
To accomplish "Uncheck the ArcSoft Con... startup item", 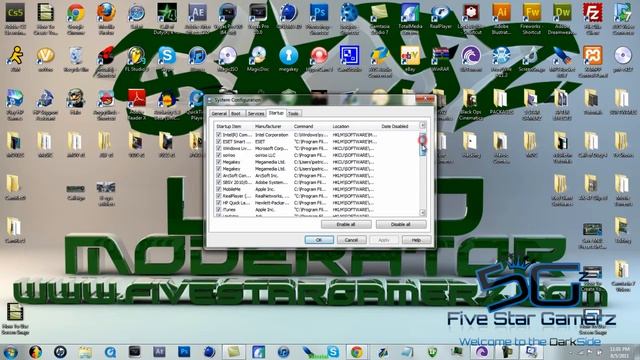I will point(219,176).
